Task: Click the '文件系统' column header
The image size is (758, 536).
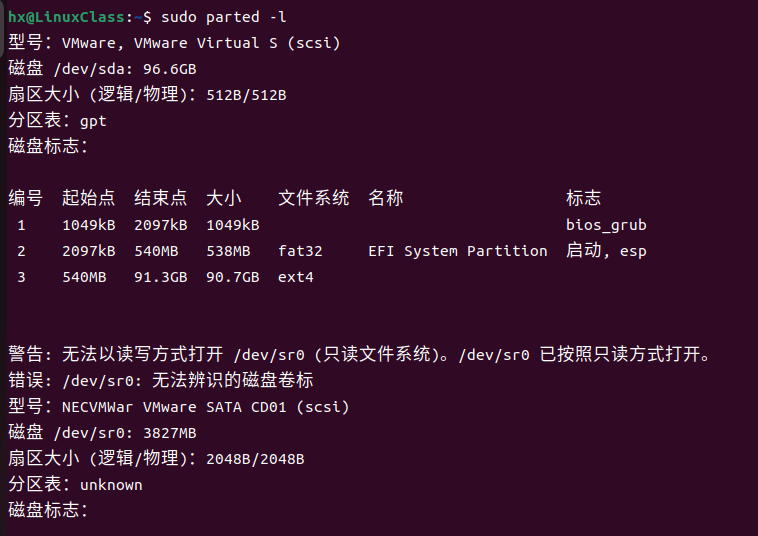Action: 313,198
